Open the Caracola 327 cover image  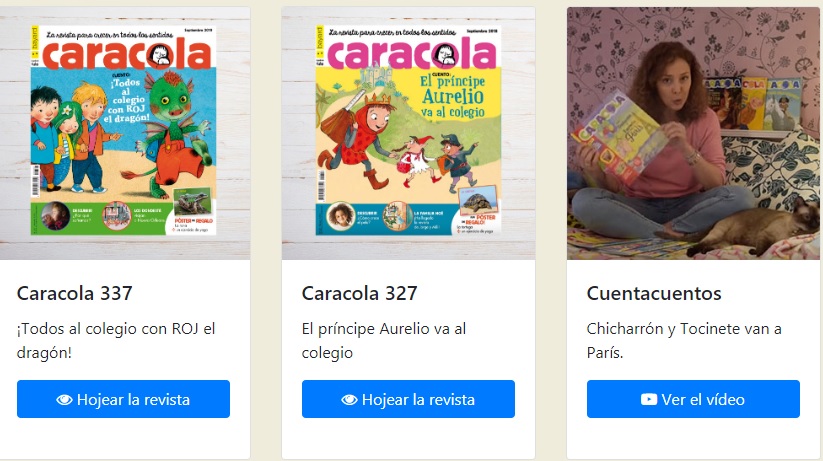(408, 133)
